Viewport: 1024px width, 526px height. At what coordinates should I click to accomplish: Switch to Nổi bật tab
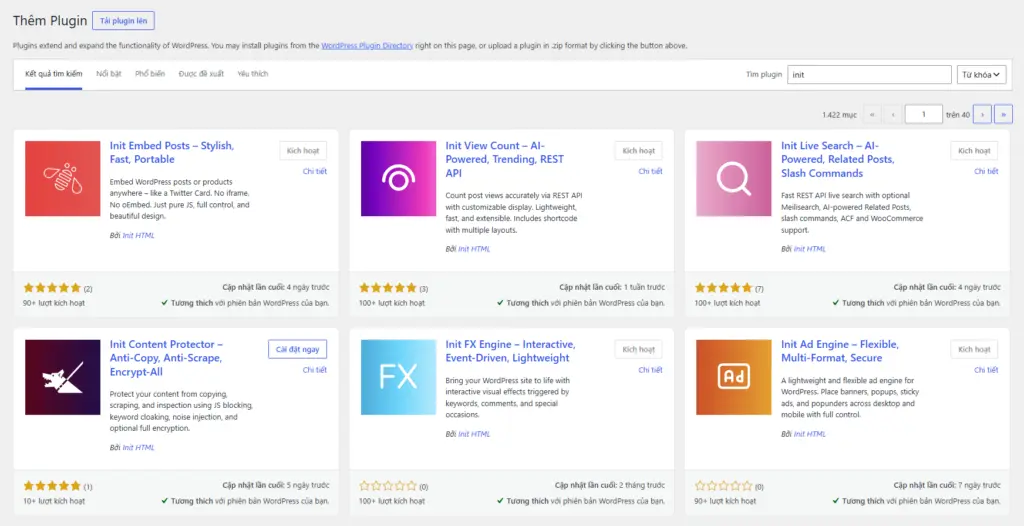(x=108, y=74)
